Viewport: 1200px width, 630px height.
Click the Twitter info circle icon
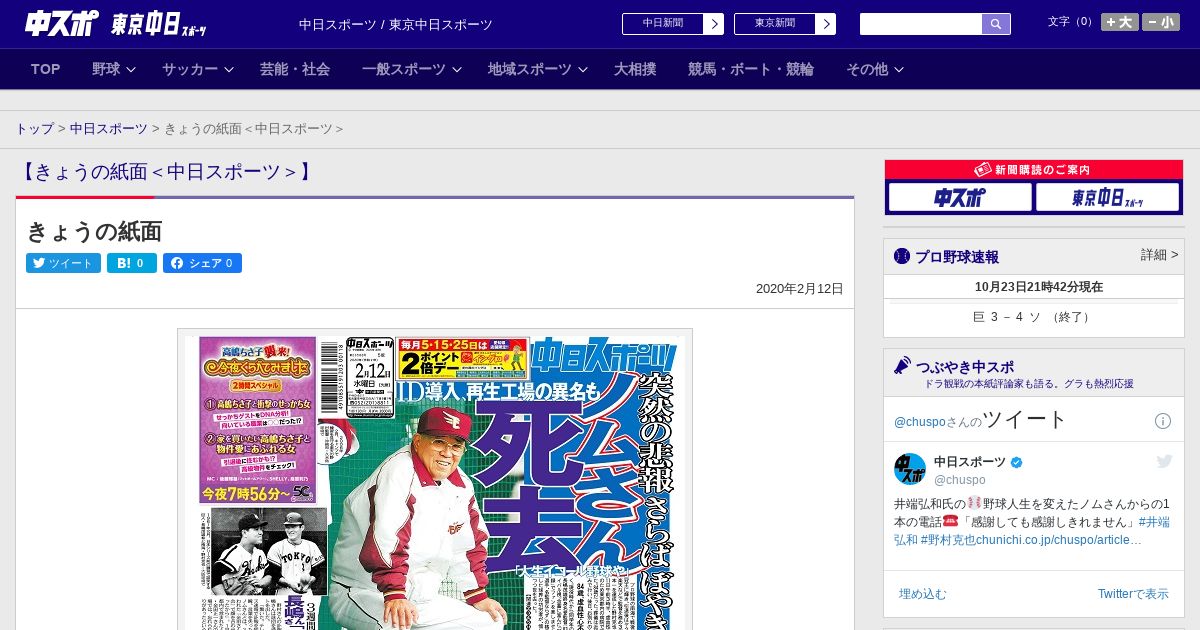pyautogui.click(x=1163, y=421)
